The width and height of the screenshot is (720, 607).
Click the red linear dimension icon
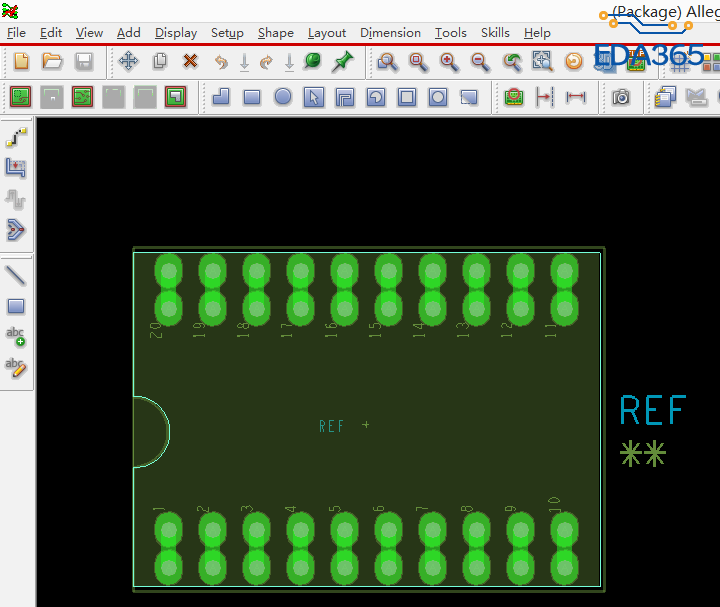point(575,97)
